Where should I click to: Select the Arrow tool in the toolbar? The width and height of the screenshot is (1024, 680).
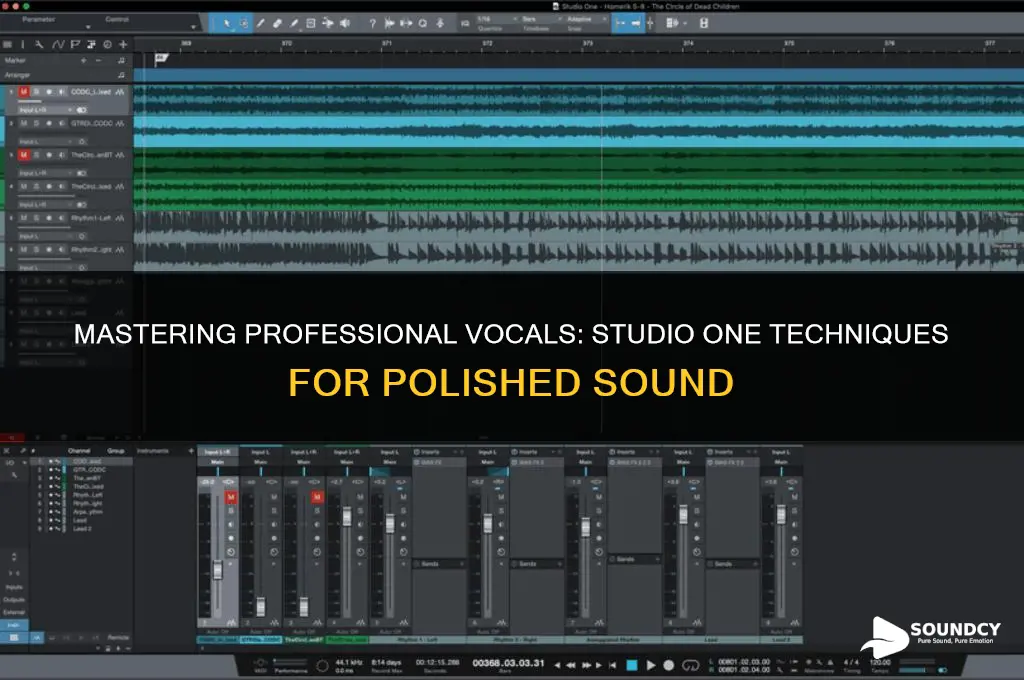(227, 24)
